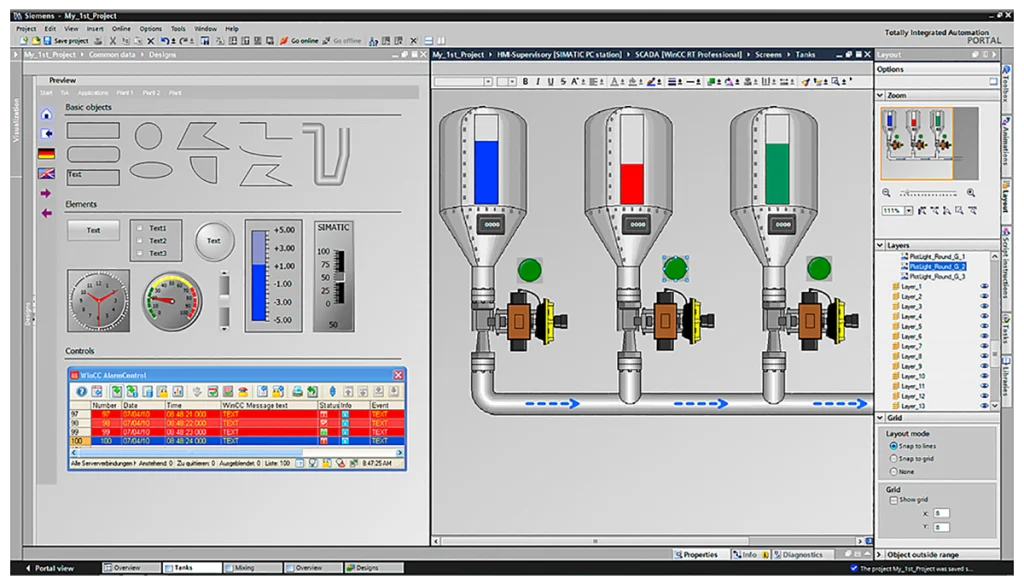Click the Text button element in Designs
This screenshot has width=1024, height=585.
tap(93, 230)
